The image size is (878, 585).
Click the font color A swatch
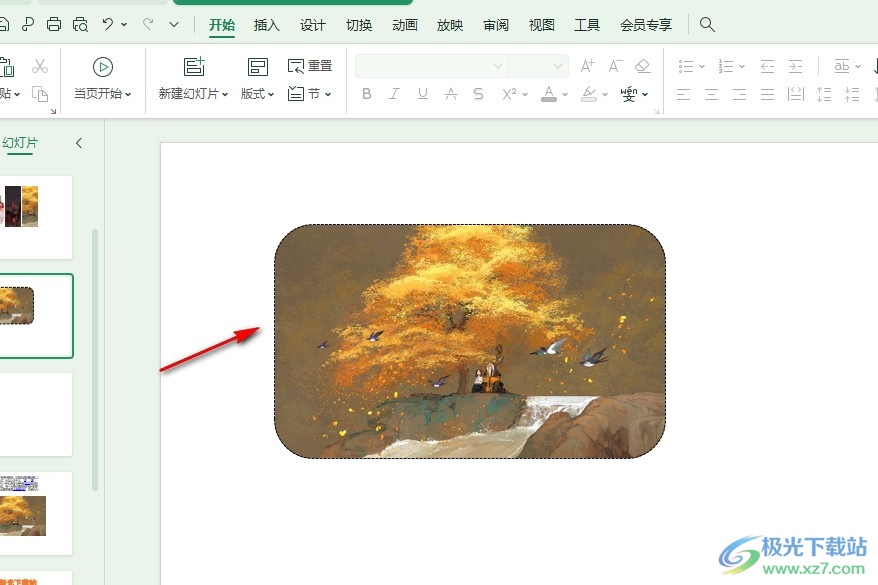pos(549,94)
